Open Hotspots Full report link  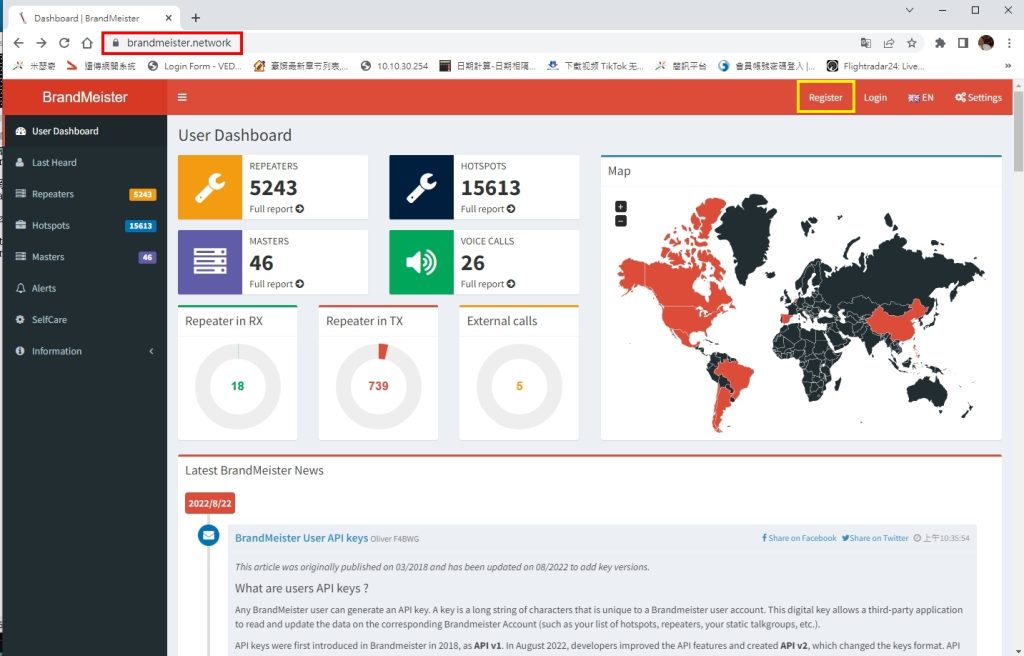tap(488, 209)
